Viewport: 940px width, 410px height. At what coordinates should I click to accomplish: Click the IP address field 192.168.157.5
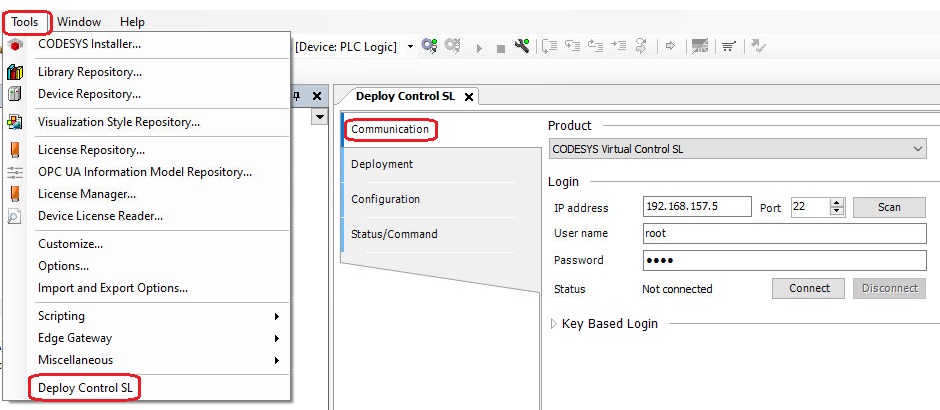pos(697,207)
